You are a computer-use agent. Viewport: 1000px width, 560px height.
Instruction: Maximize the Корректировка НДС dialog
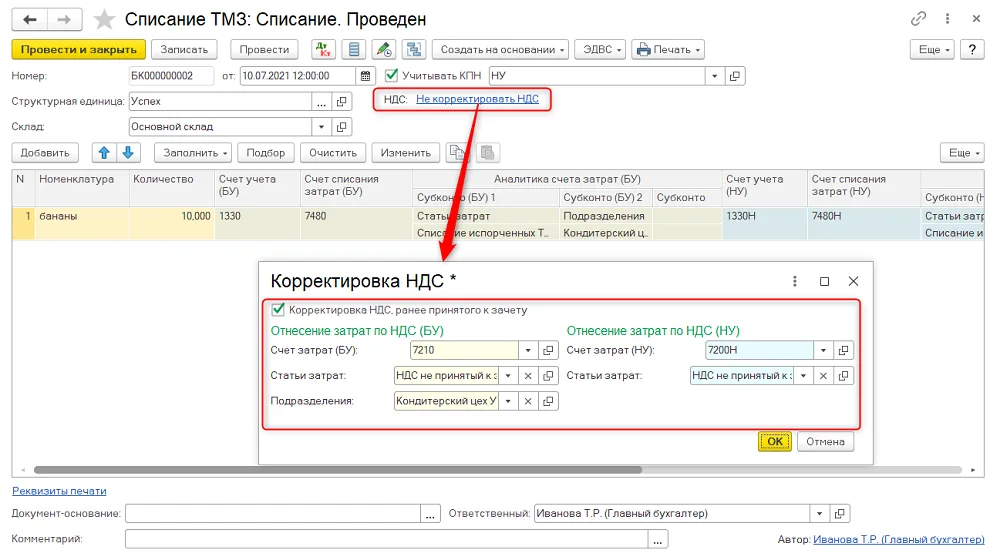(824, 281)
